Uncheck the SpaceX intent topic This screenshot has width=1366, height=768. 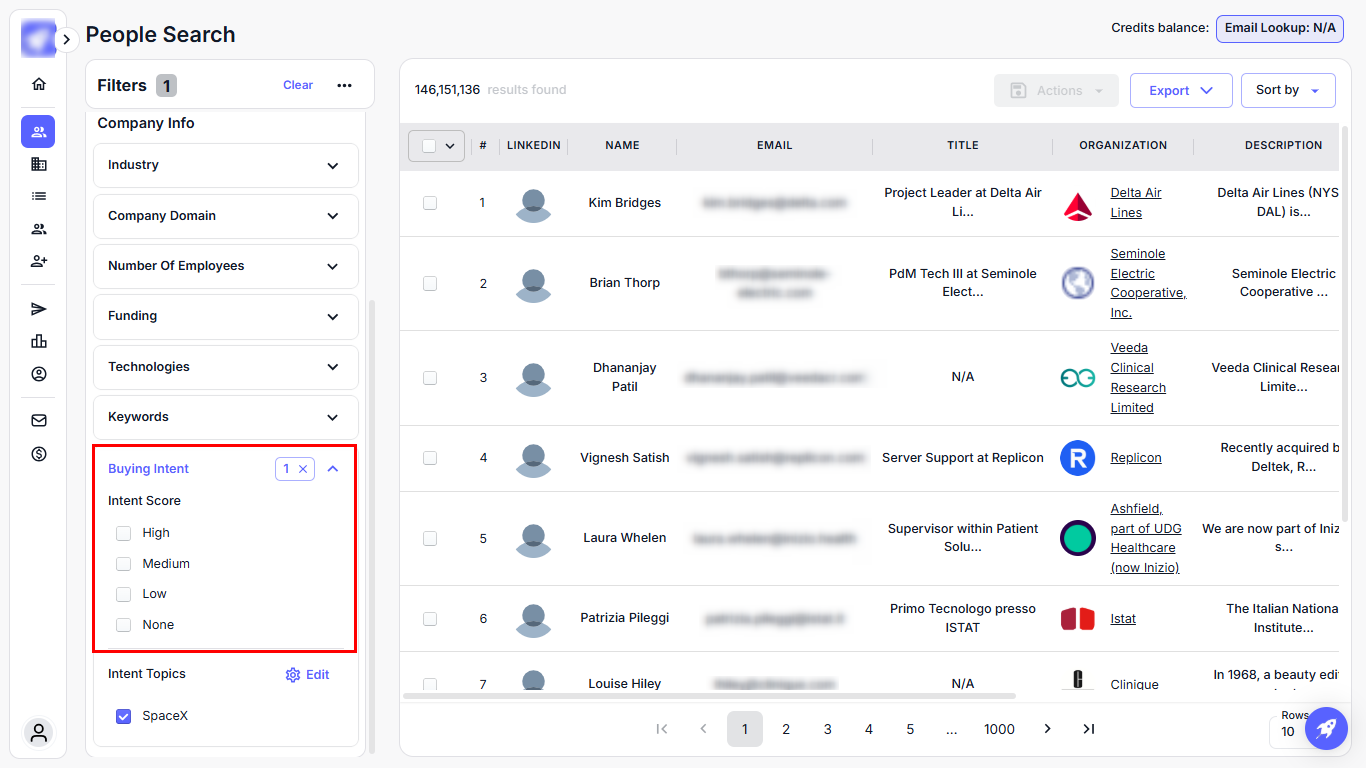coord(124,716)
